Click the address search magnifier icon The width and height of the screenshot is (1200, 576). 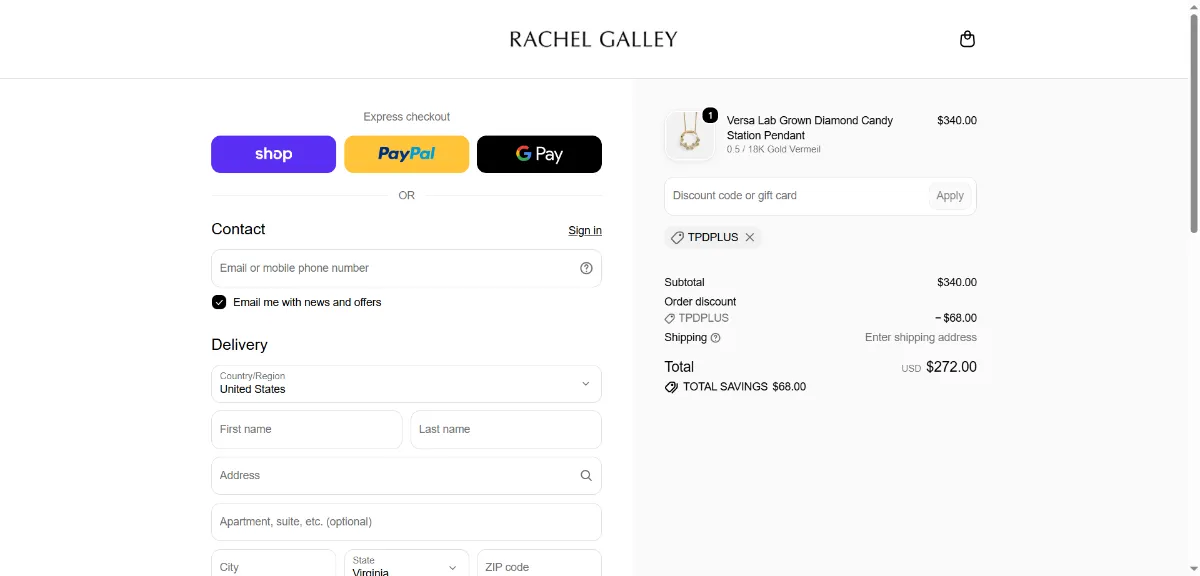586,476
